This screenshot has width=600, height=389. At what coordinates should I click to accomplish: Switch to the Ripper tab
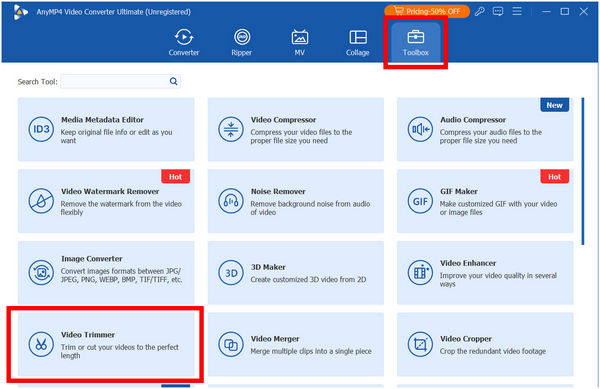pos(241,43)
